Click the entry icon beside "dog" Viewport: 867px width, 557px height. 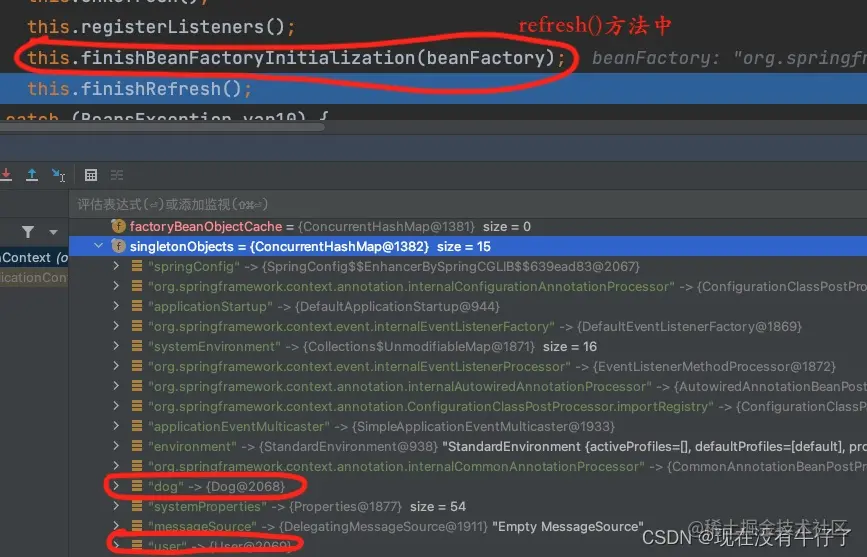point(137,486)
